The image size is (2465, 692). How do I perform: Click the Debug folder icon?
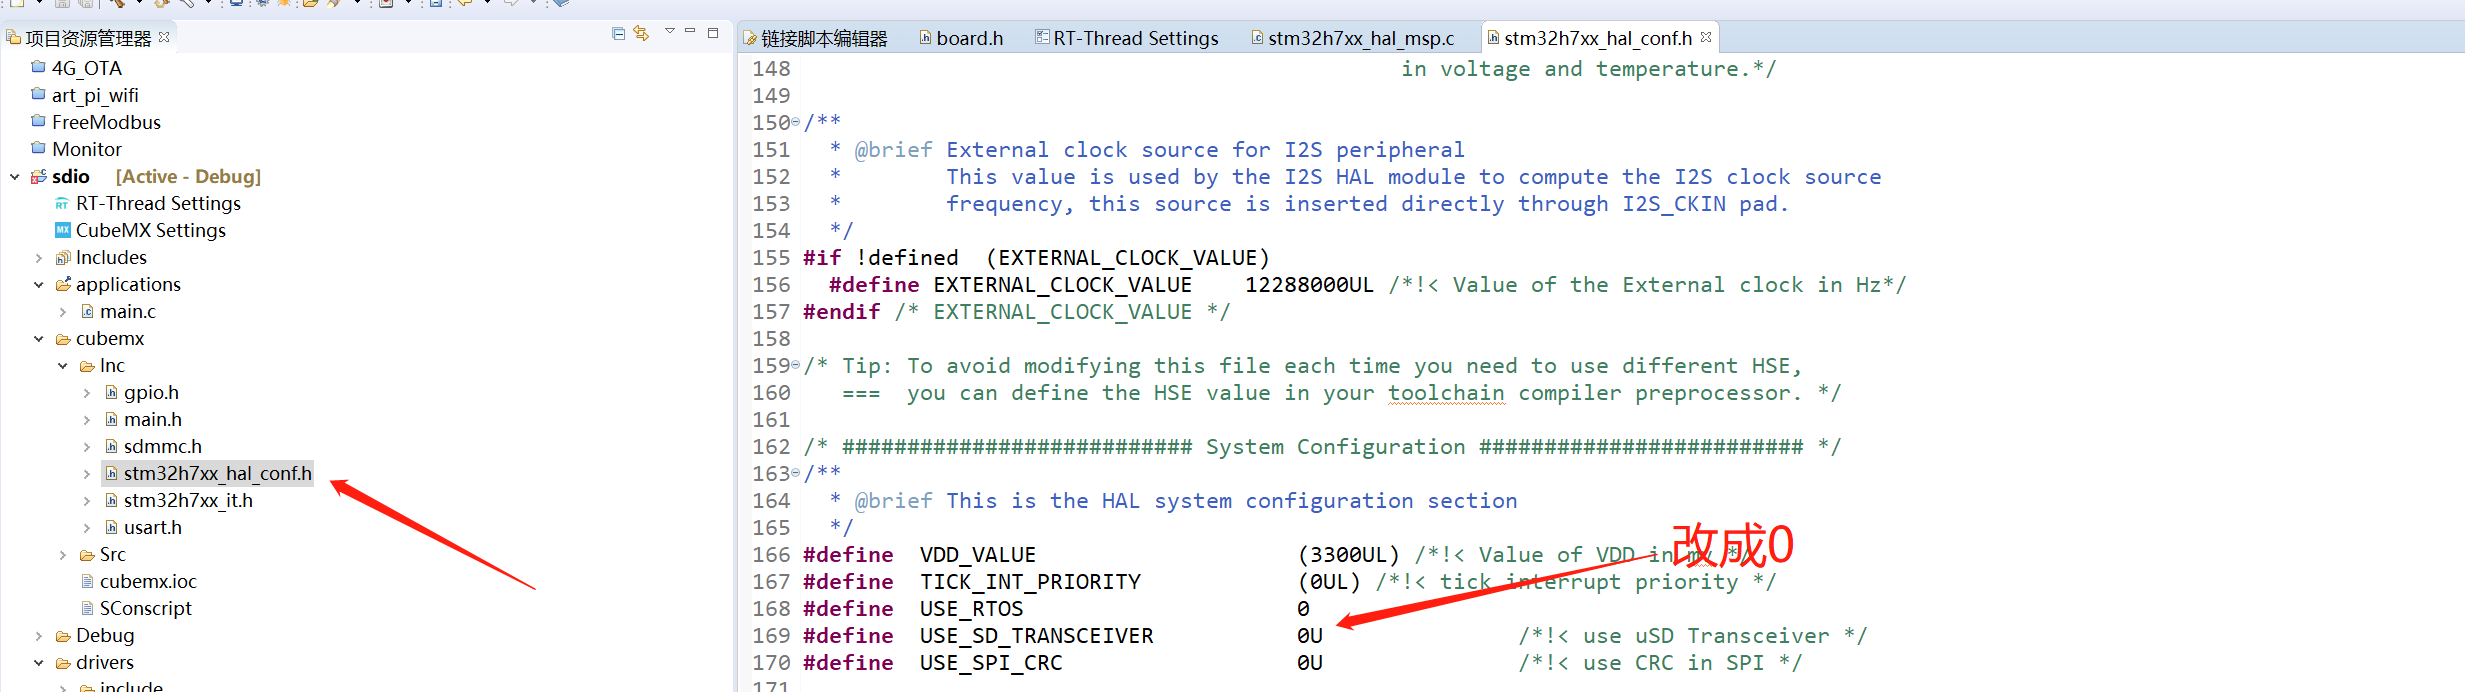[62, 636]
